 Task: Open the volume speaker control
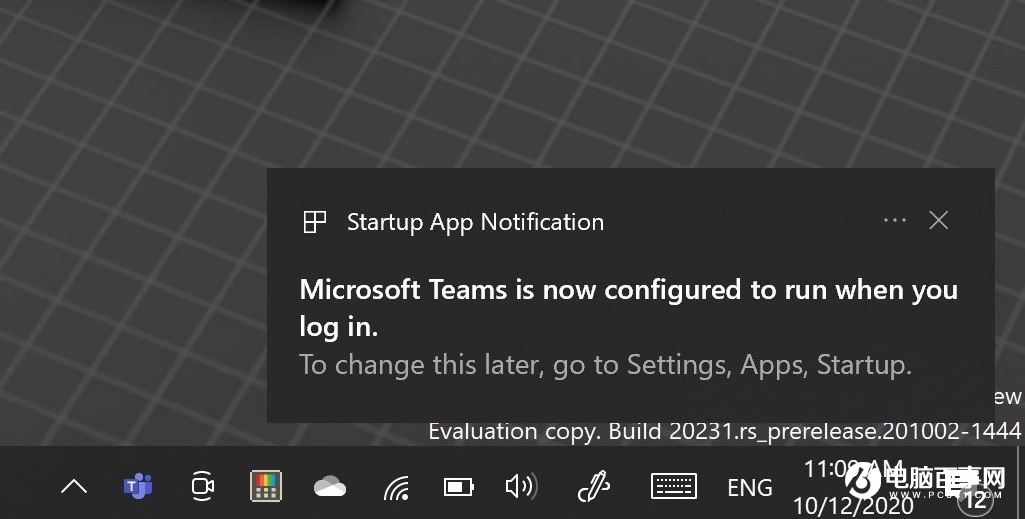(x=522, y=486)
